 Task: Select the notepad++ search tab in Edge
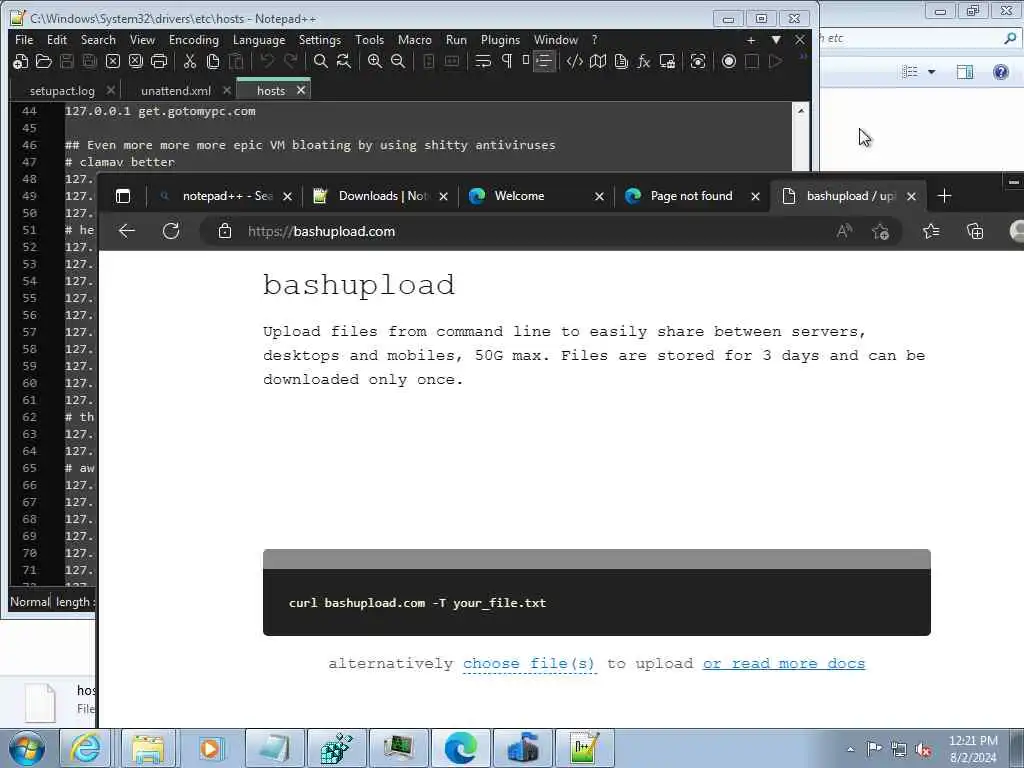click(225, 196)
